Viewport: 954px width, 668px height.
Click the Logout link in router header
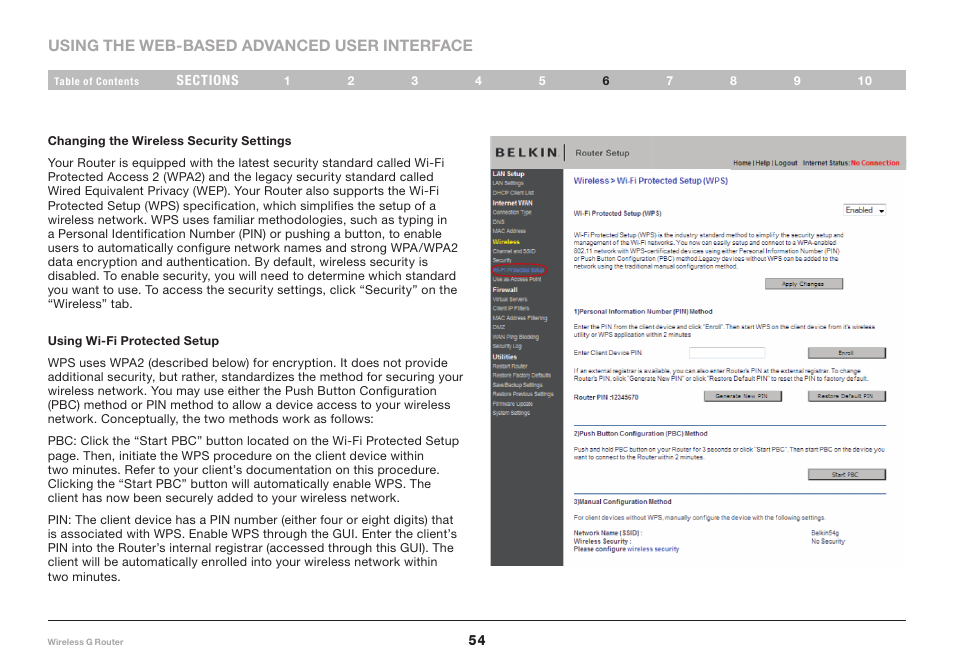click(785, 163)
